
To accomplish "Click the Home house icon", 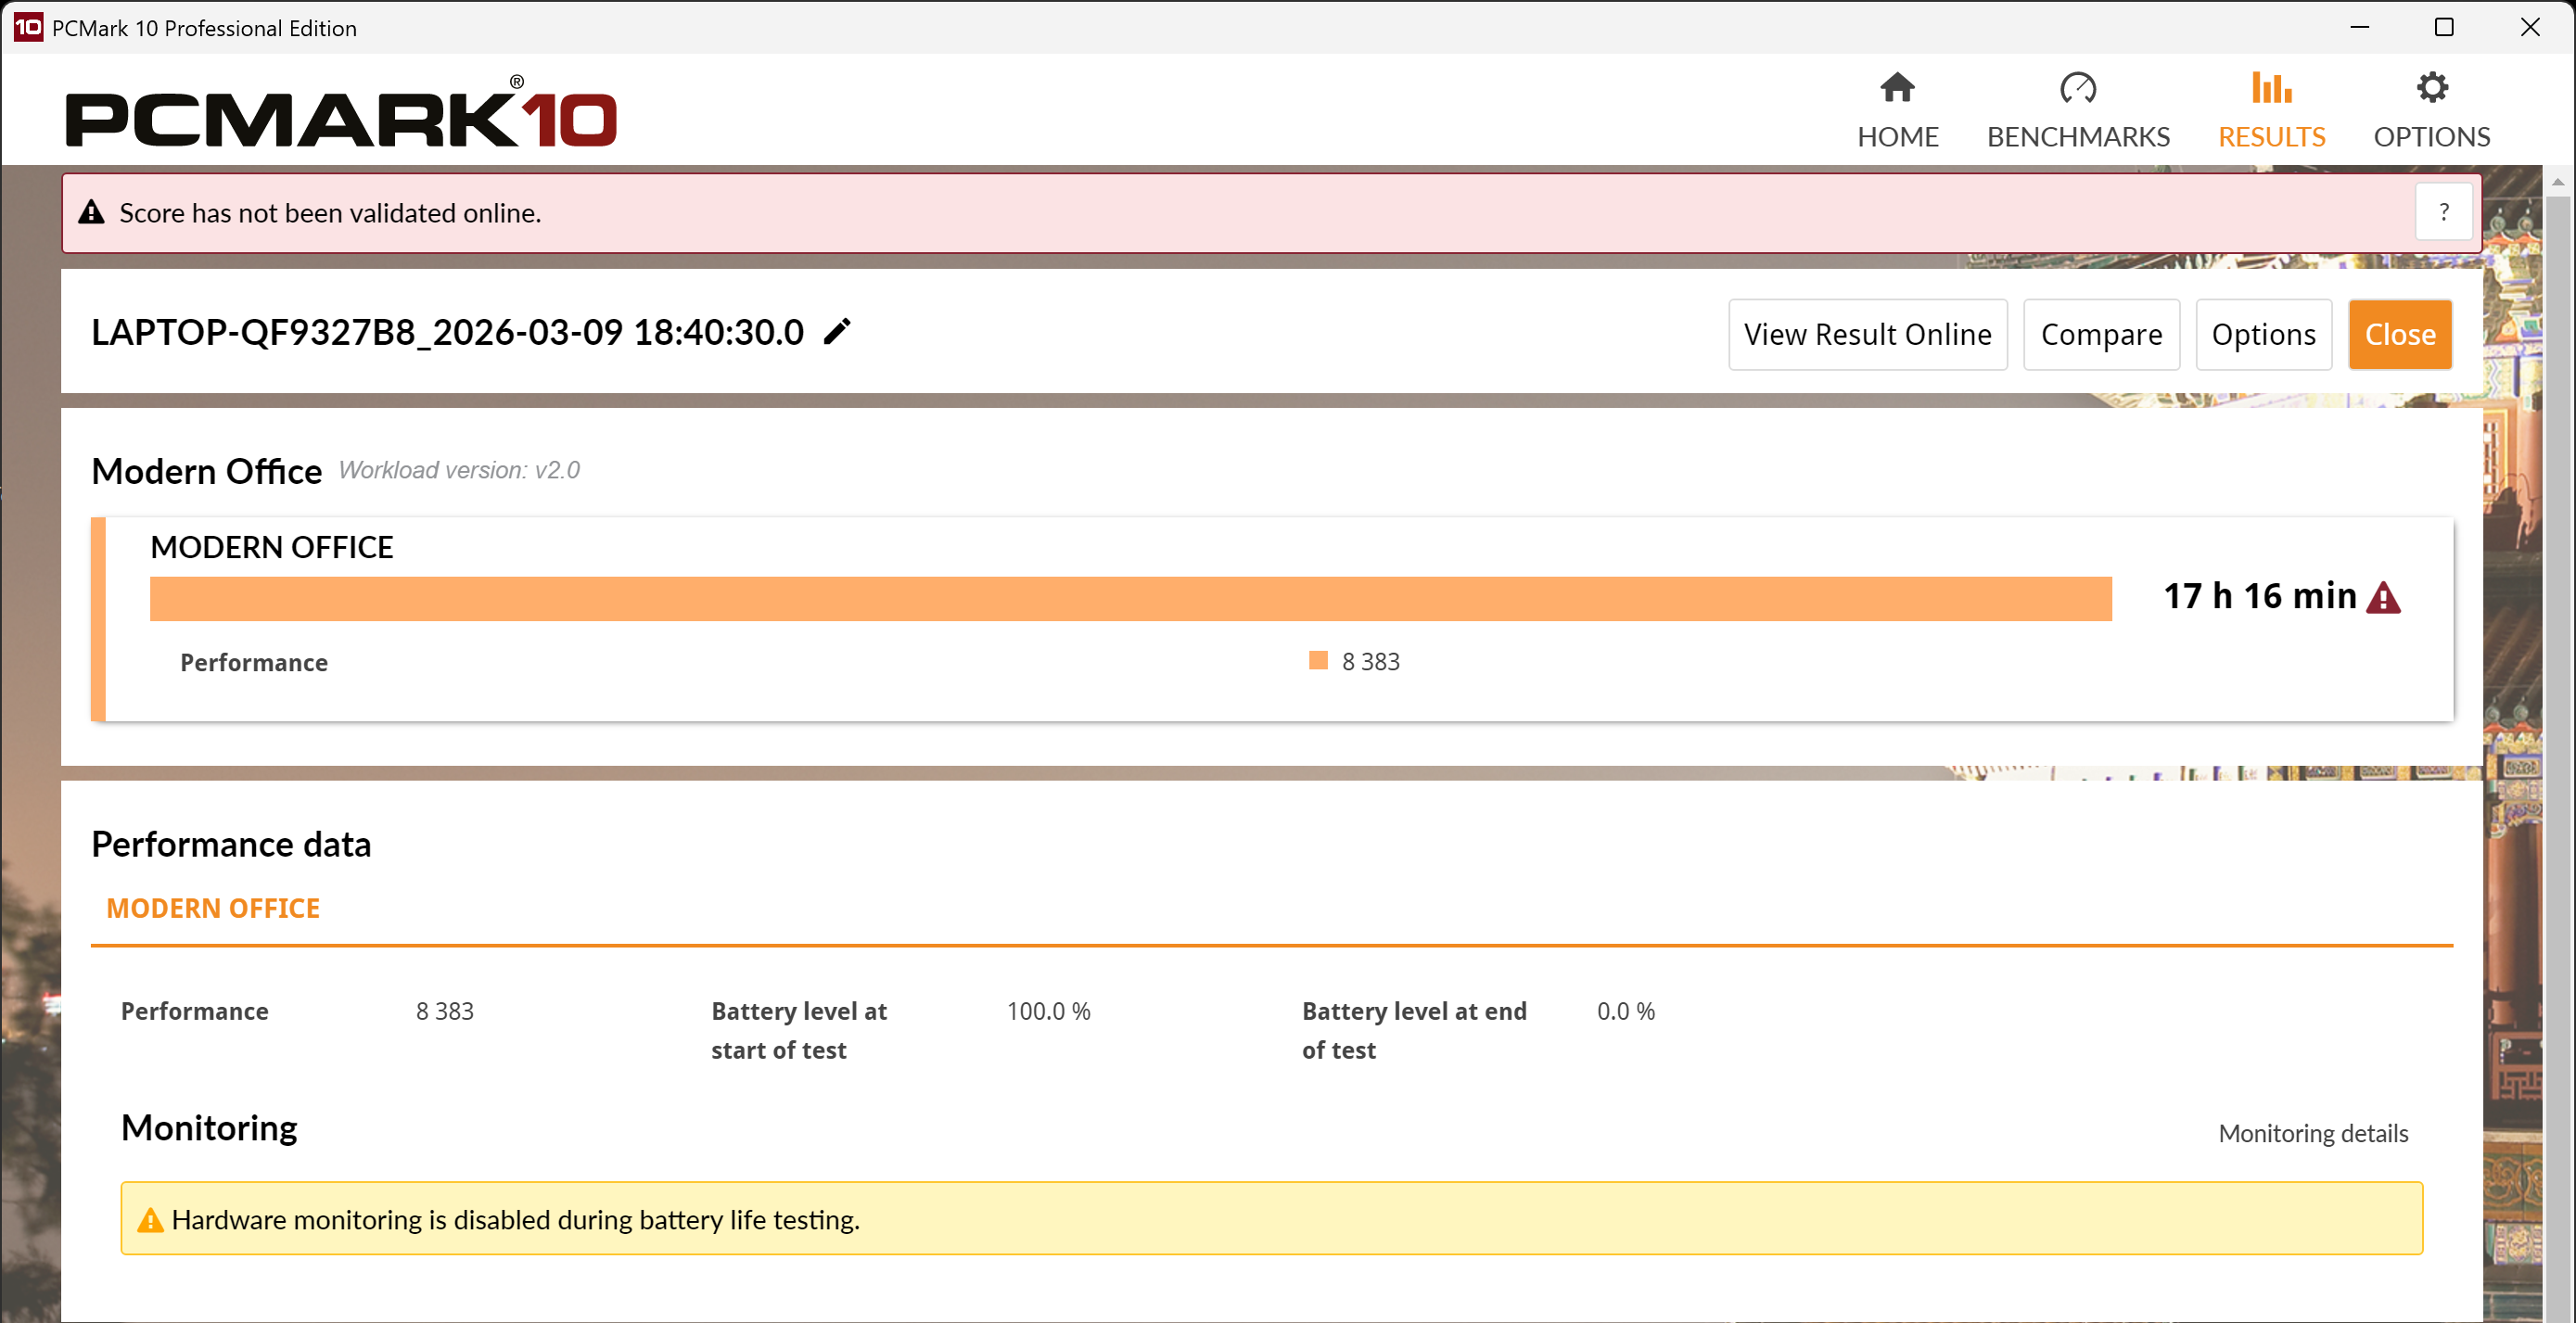I will click(1897, 88).
